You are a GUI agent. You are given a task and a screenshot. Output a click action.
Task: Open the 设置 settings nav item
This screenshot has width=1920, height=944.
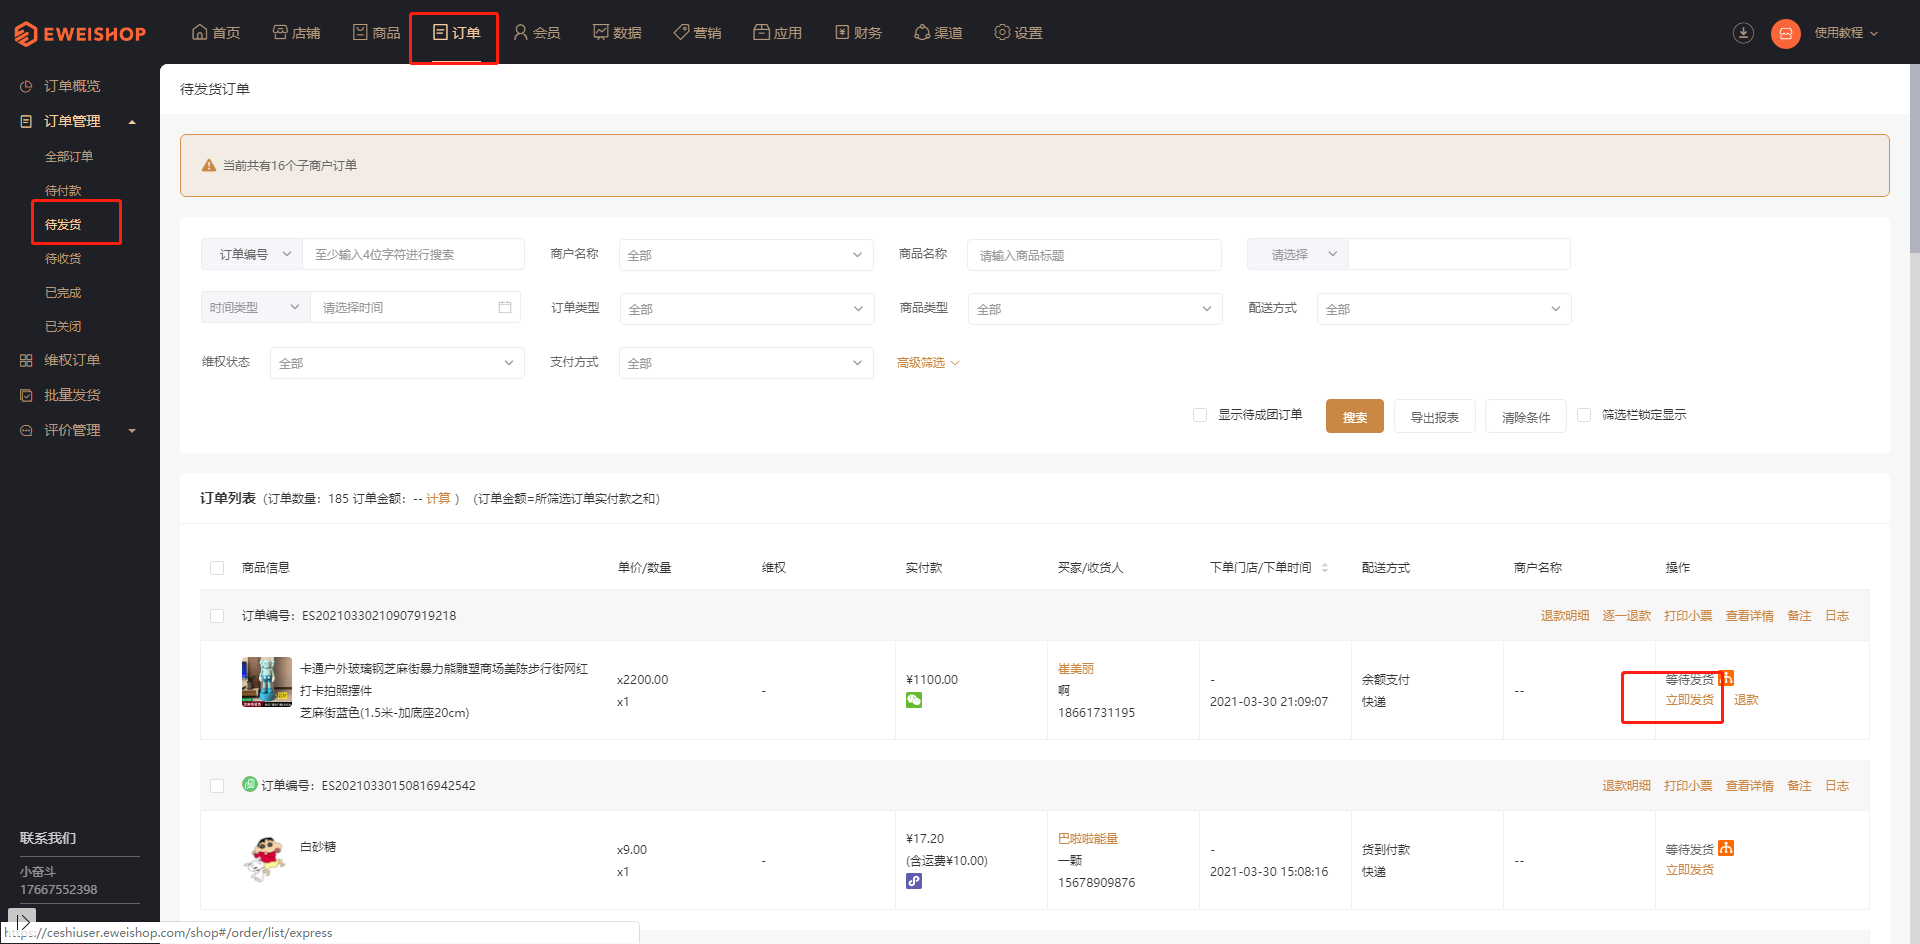point(1018,33)
